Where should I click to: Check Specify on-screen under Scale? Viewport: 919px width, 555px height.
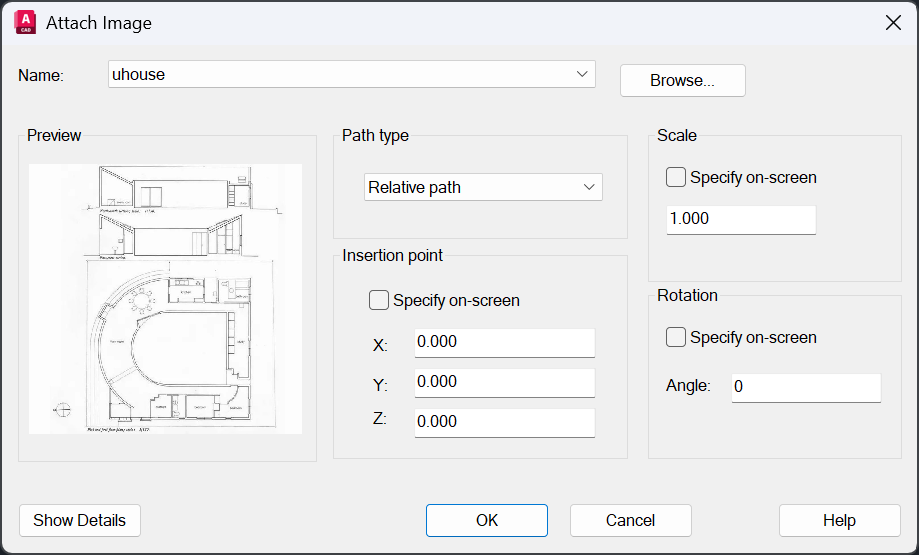tap(676, 177)
